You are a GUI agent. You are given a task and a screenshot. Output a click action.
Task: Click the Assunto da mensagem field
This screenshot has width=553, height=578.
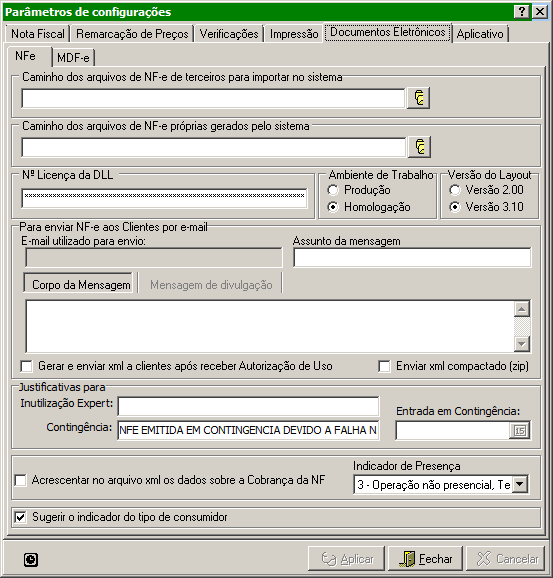tap(412, 257)
